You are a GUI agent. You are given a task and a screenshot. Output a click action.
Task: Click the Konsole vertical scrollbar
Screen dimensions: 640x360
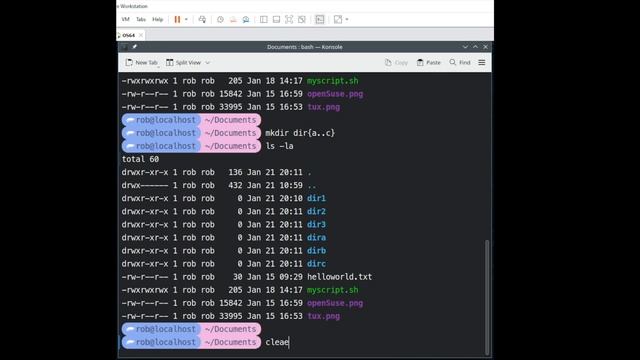click(487, 297)
